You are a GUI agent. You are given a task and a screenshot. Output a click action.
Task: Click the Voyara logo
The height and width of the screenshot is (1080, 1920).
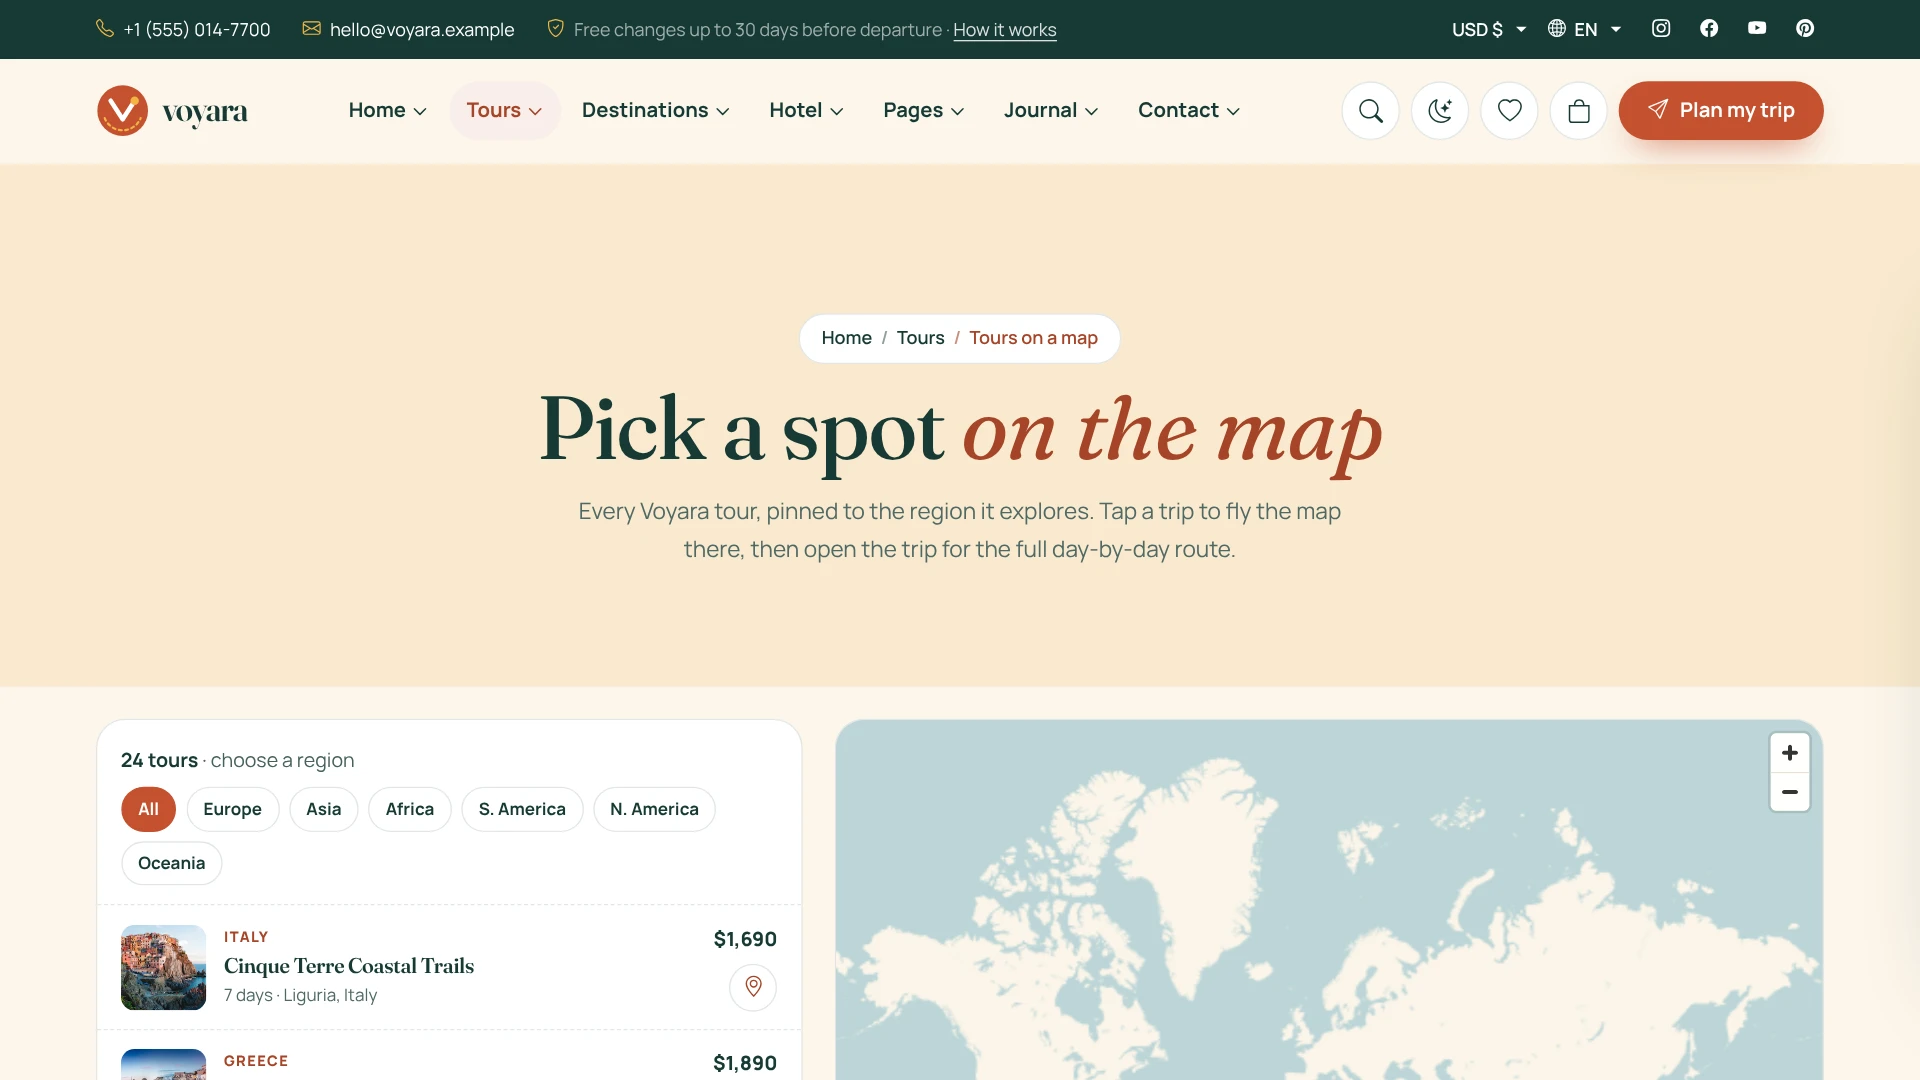[172, 111]
